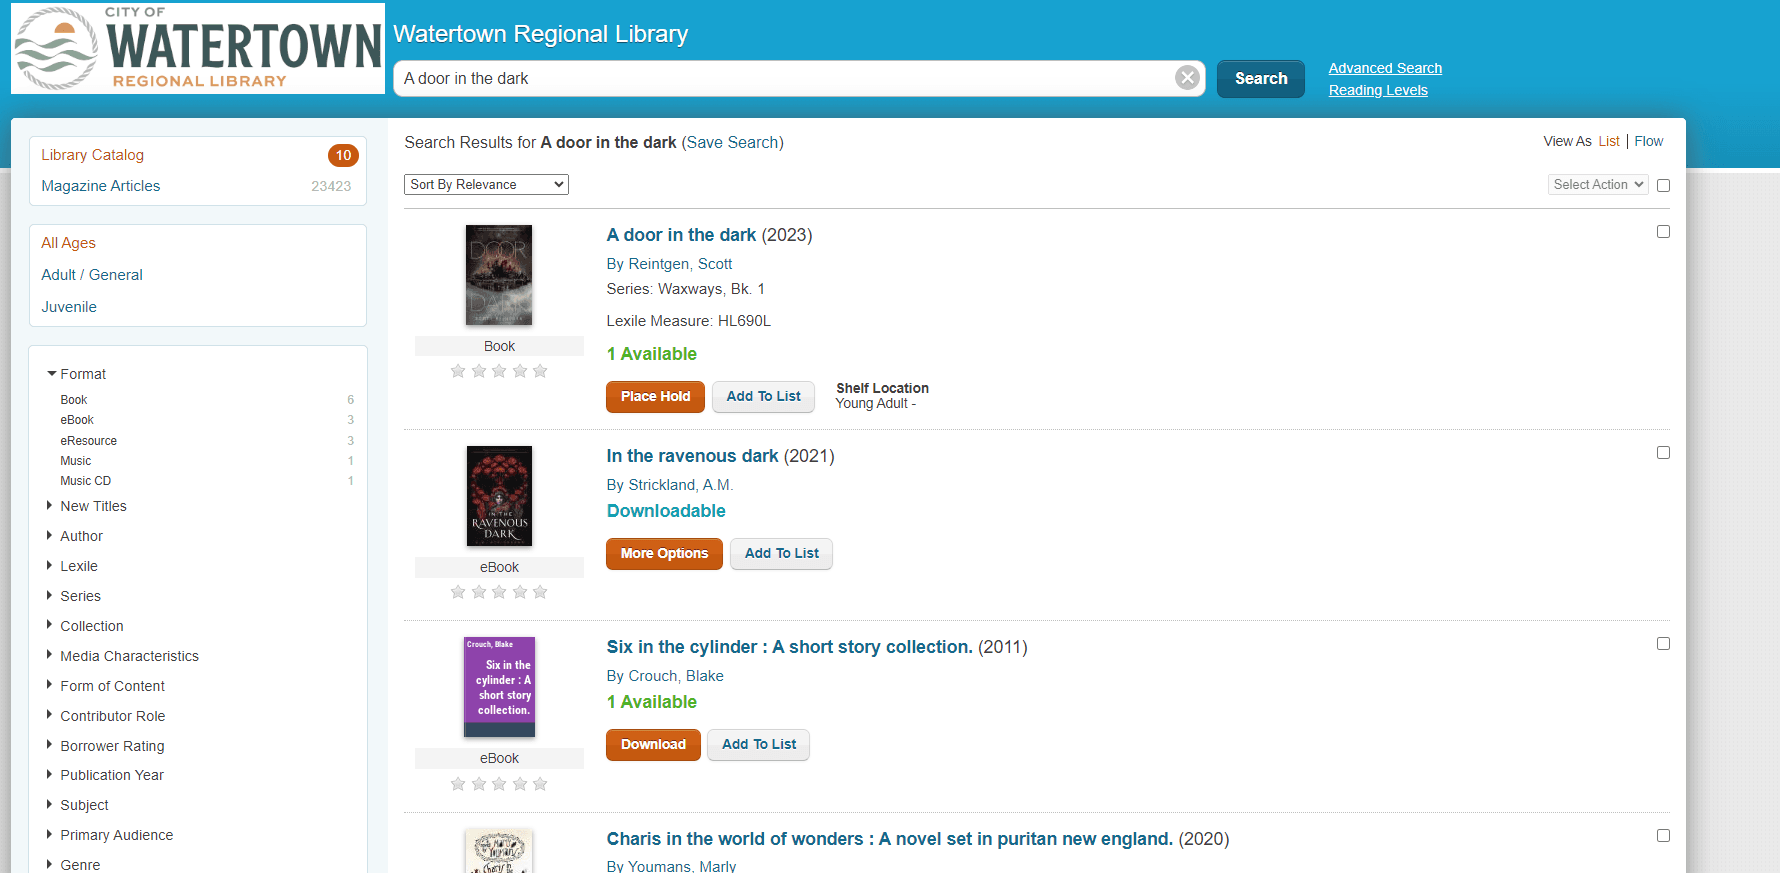Switch to Library Catalog results

click(92, 155)
